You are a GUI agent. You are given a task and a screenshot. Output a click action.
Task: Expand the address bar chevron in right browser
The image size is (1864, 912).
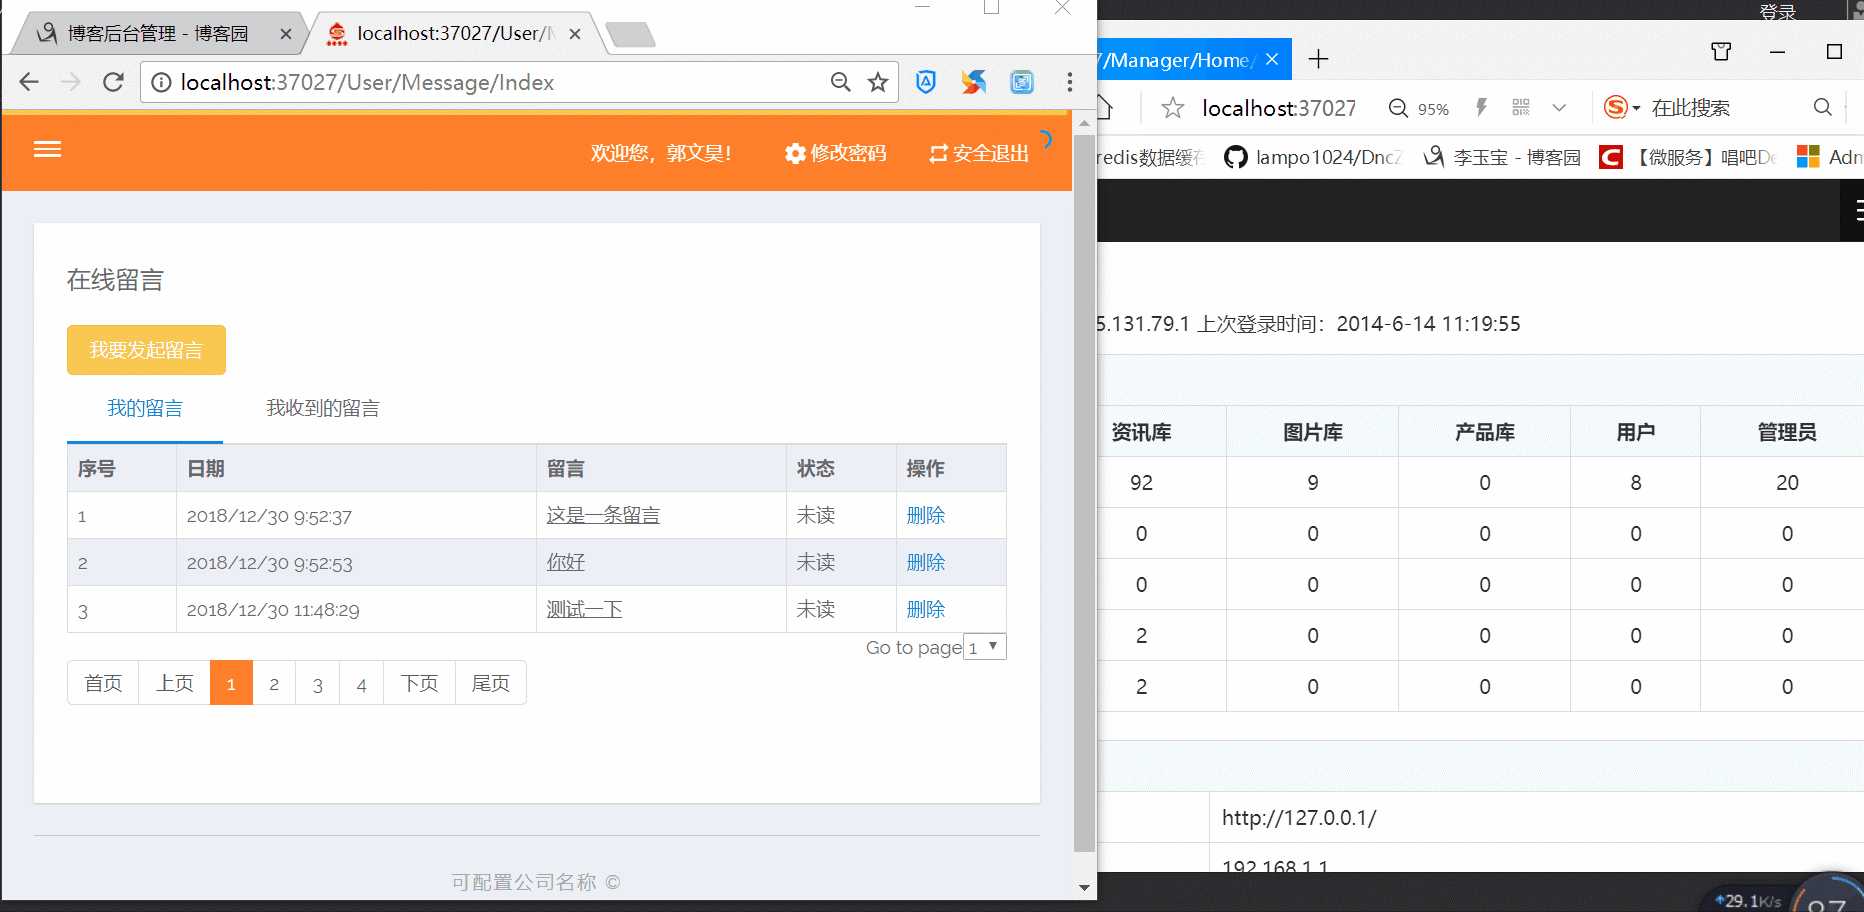point(1559,107)
